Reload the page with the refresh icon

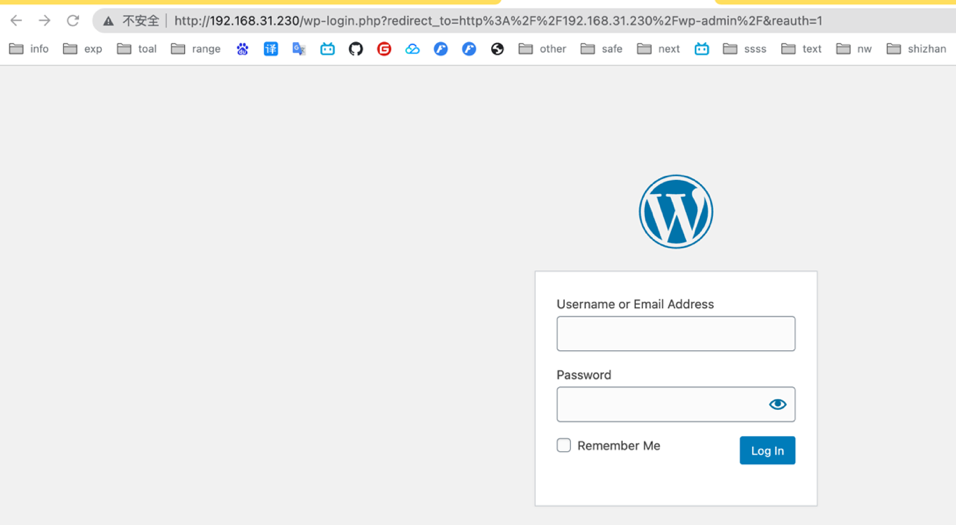(x=73, y=20)
